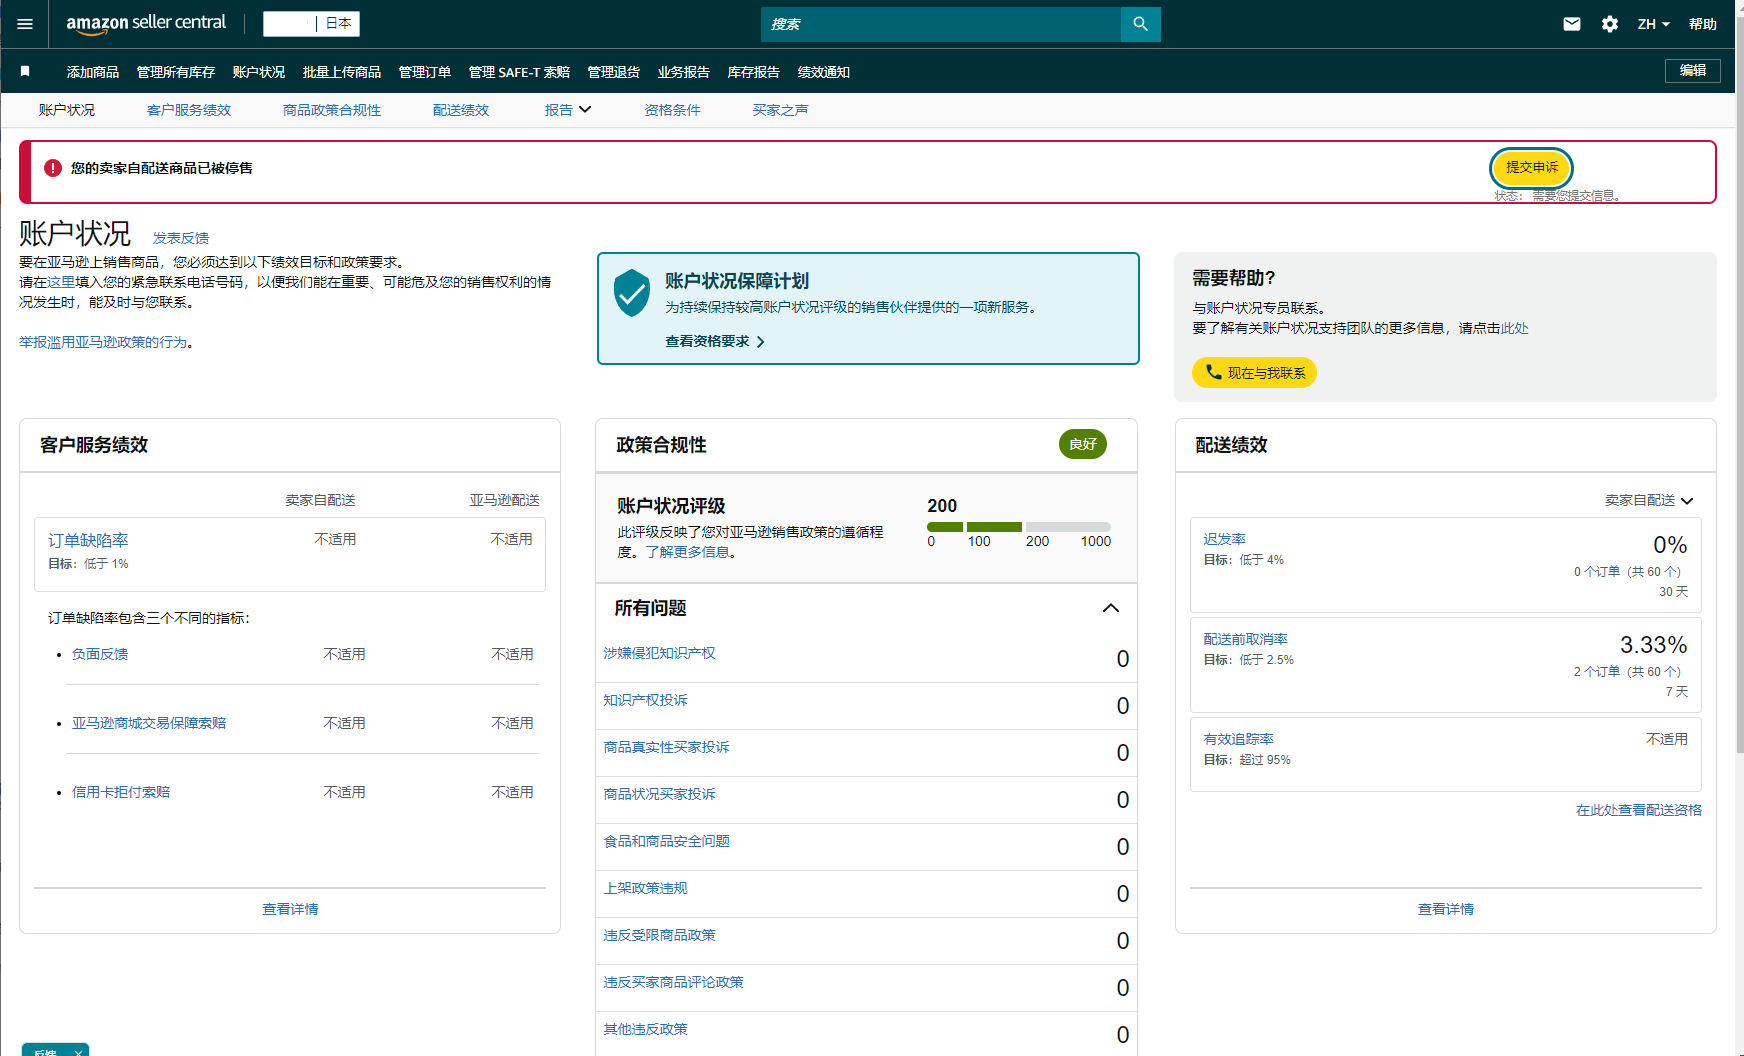The width and height of the screenshot is (1744, 1056).
Task: Click the 此处 link in help box
Action: coord(1514,328)
